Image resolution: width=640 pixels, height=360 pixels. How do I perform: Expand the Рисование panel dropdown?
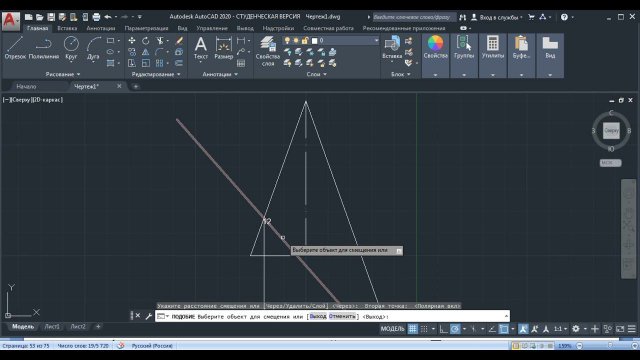[62, 74]
